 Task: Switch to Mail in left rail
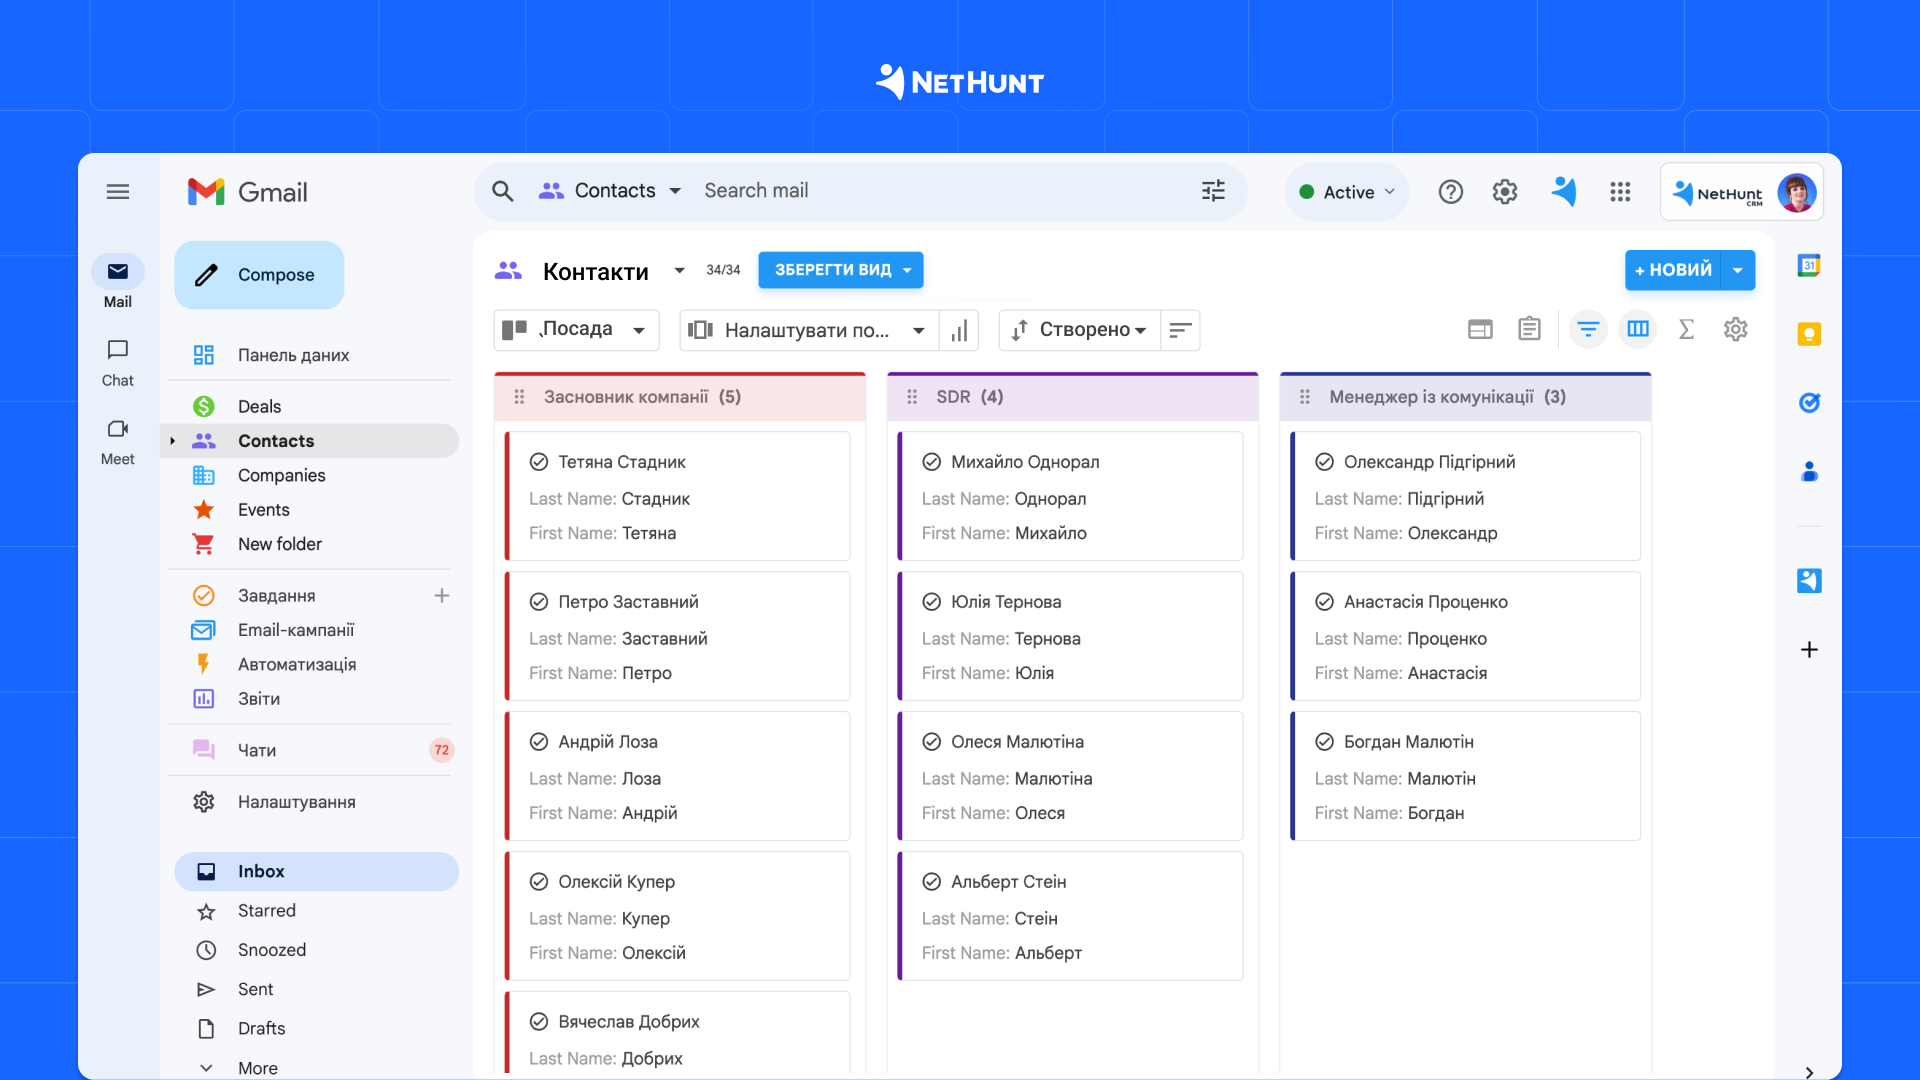(118, 282)
